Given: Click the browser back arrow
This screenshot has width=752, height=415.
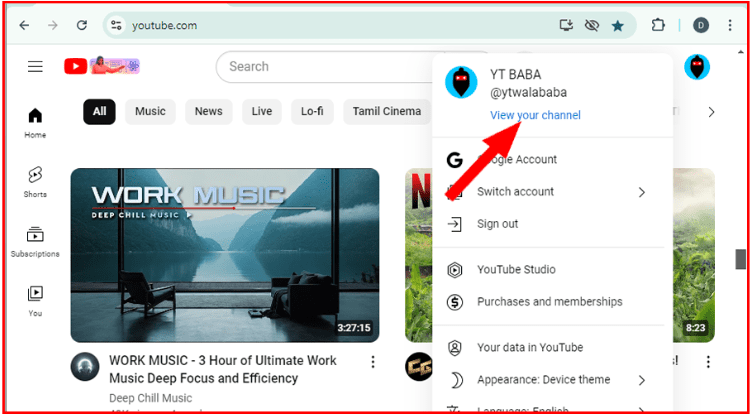Looking at the screenshot, I should (x=24, y=25).
